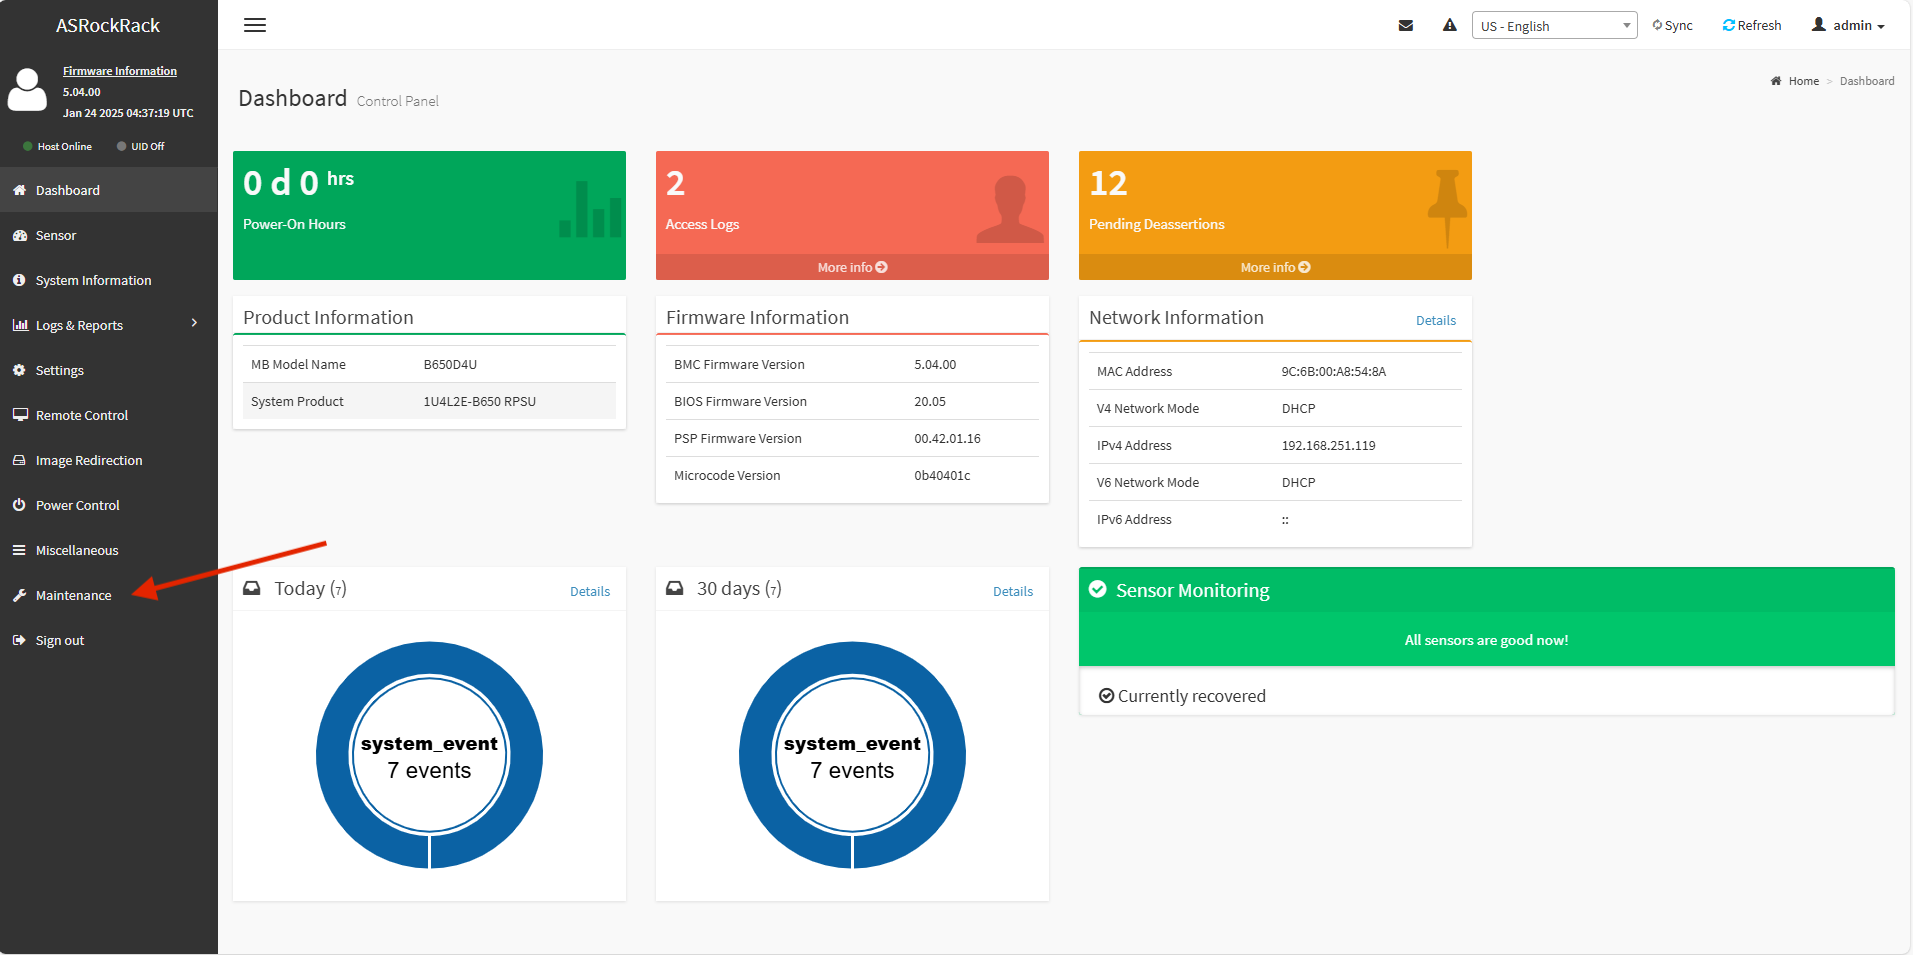
Task: Click the Home breadcrumb icon
Action: [x=1776, y=81]
